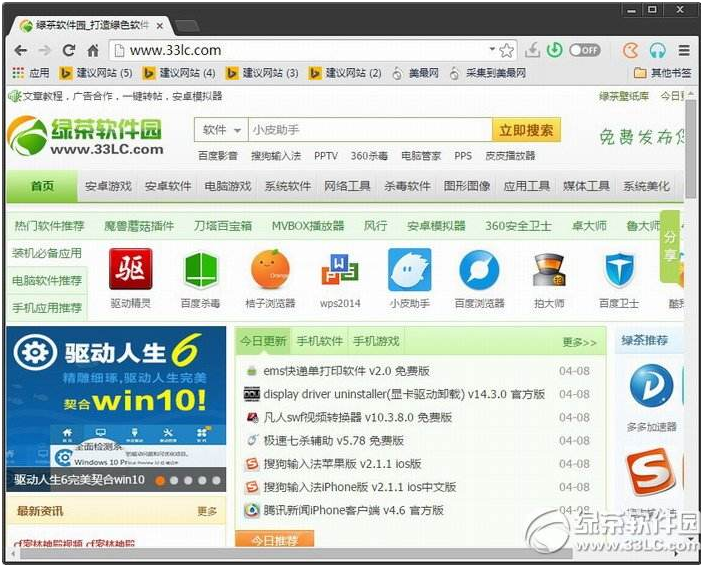Viewport: 701px width, 565px height.
Task: Open ems快递单打印软件 v2.0 免费版
Action: (346, 371)
